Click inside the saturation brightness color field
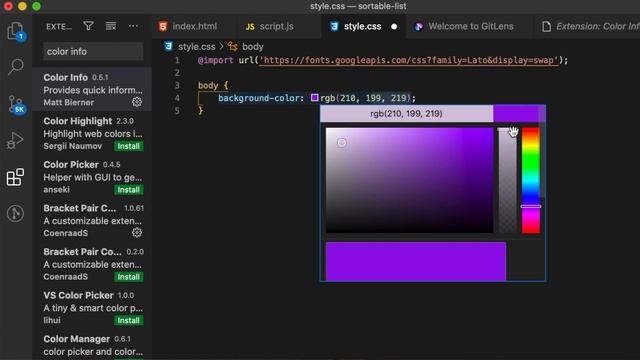The image size is (640, 360). 409,180
